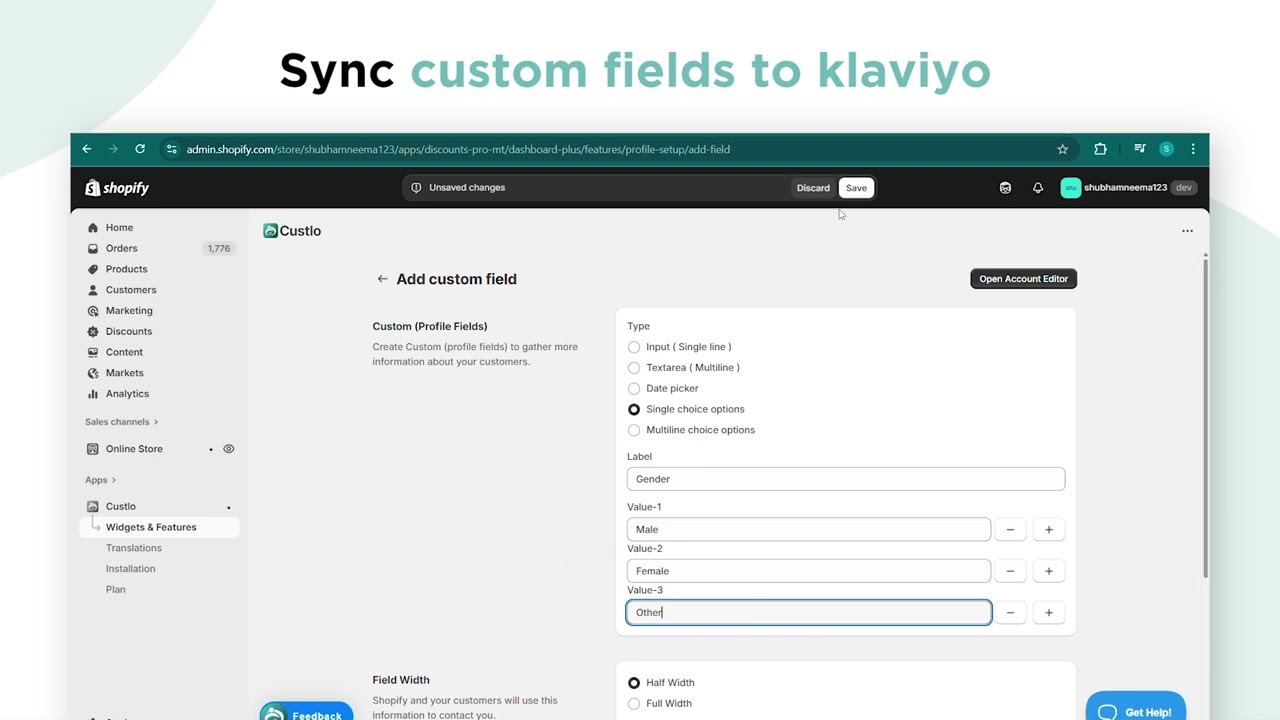Screen dimensions: 1280x720
Task: Click the browser forward arrow
Action: pyautogui.click(x=113, y=149)
